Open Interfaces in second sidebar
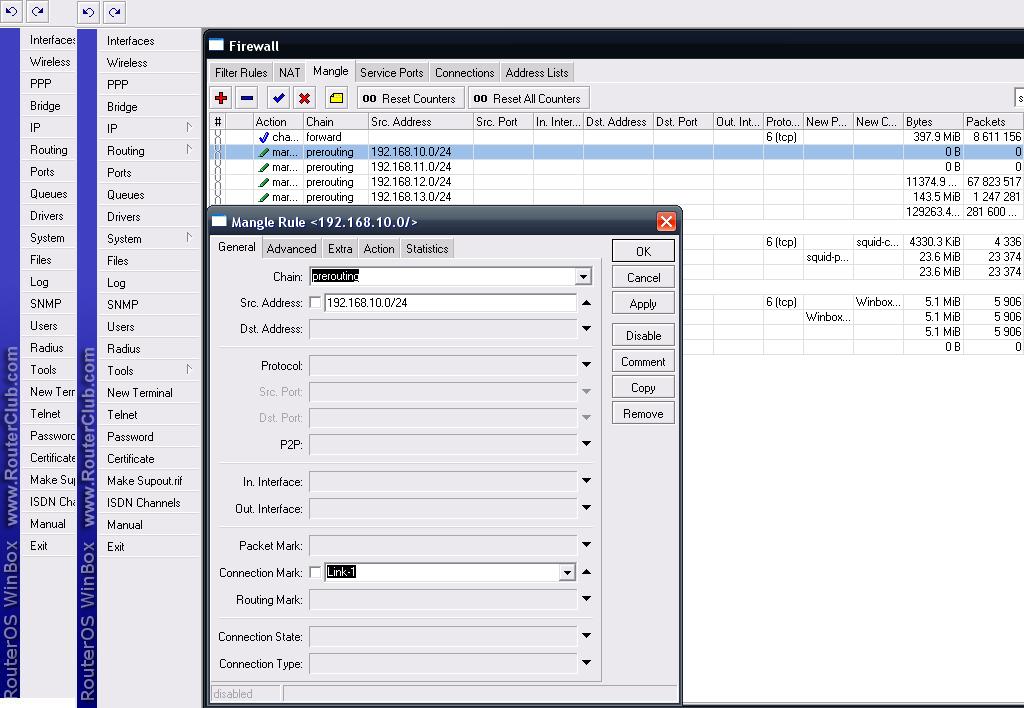Screen dimensions: 1024x708 click(148, 40)
